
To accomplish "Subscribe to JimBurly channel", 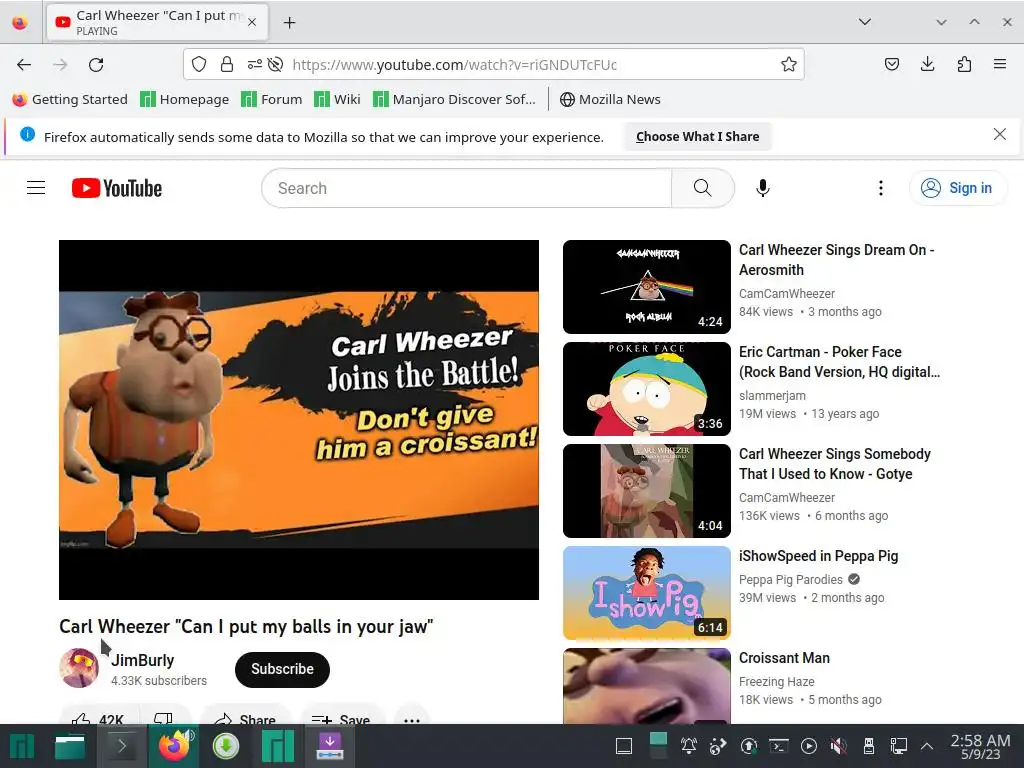I will [x=282, y=669].
